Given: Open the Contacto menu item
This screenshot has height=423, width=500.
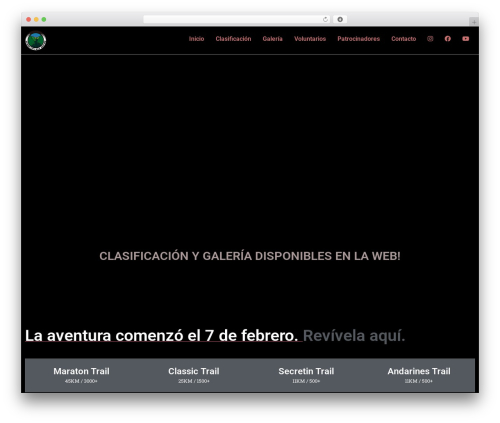Looking at the screenshot, I should pos(404,39).
